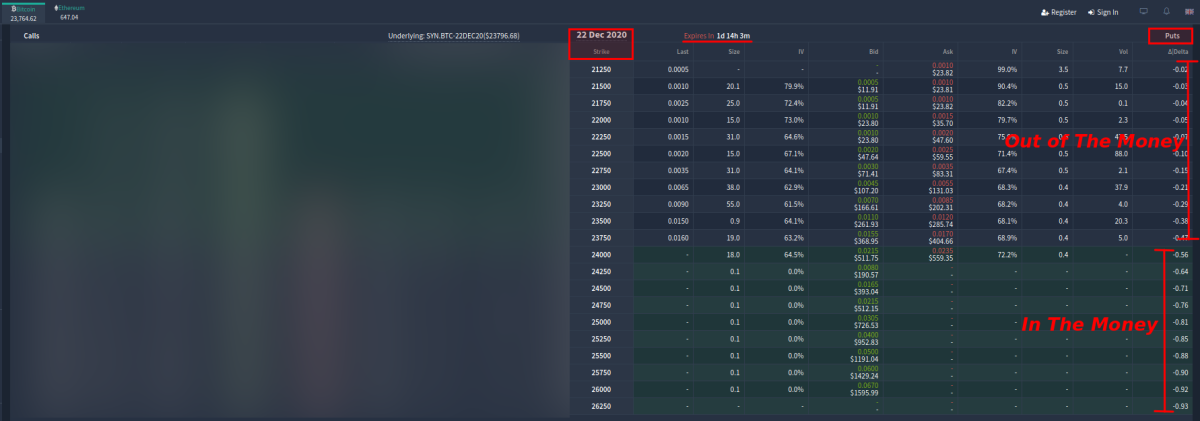The image size is (1200, 421).
Task: Click the Register user icon
Action: coord(1044,12)
